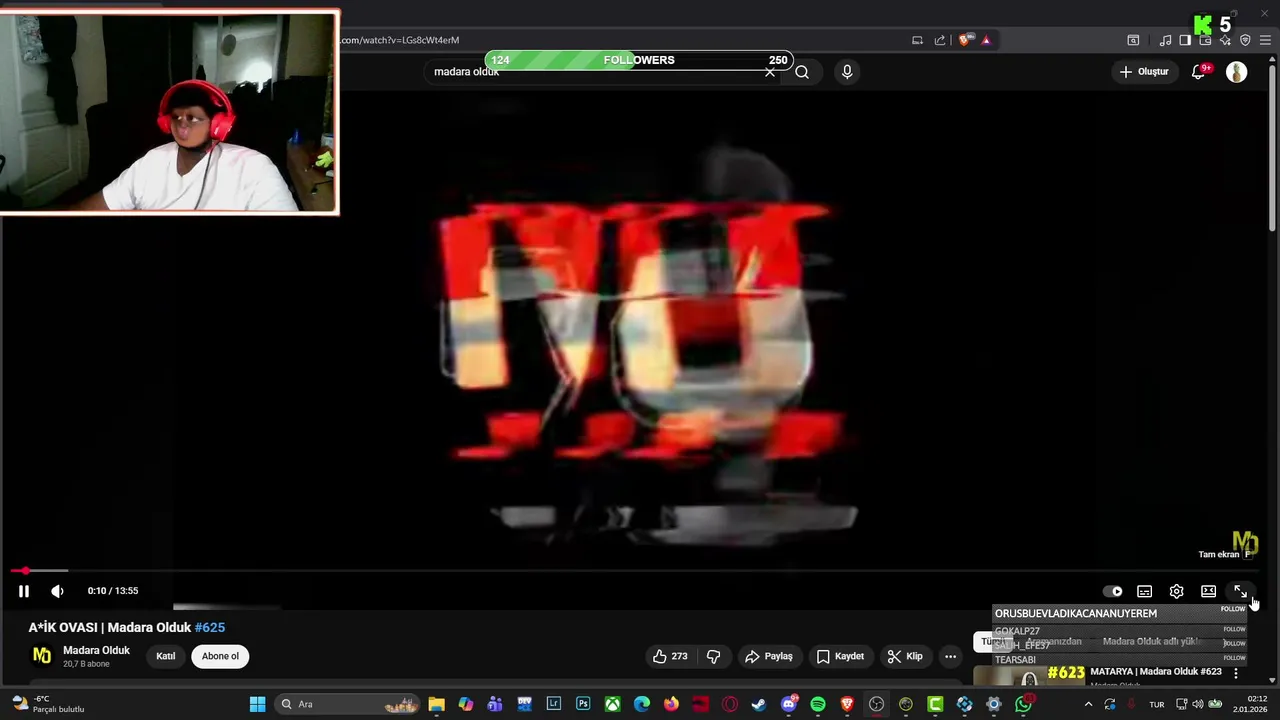This screenshot has height=720, width=1280.
Task: Open the Brave Wallet icon
Action: point(1206,40)
